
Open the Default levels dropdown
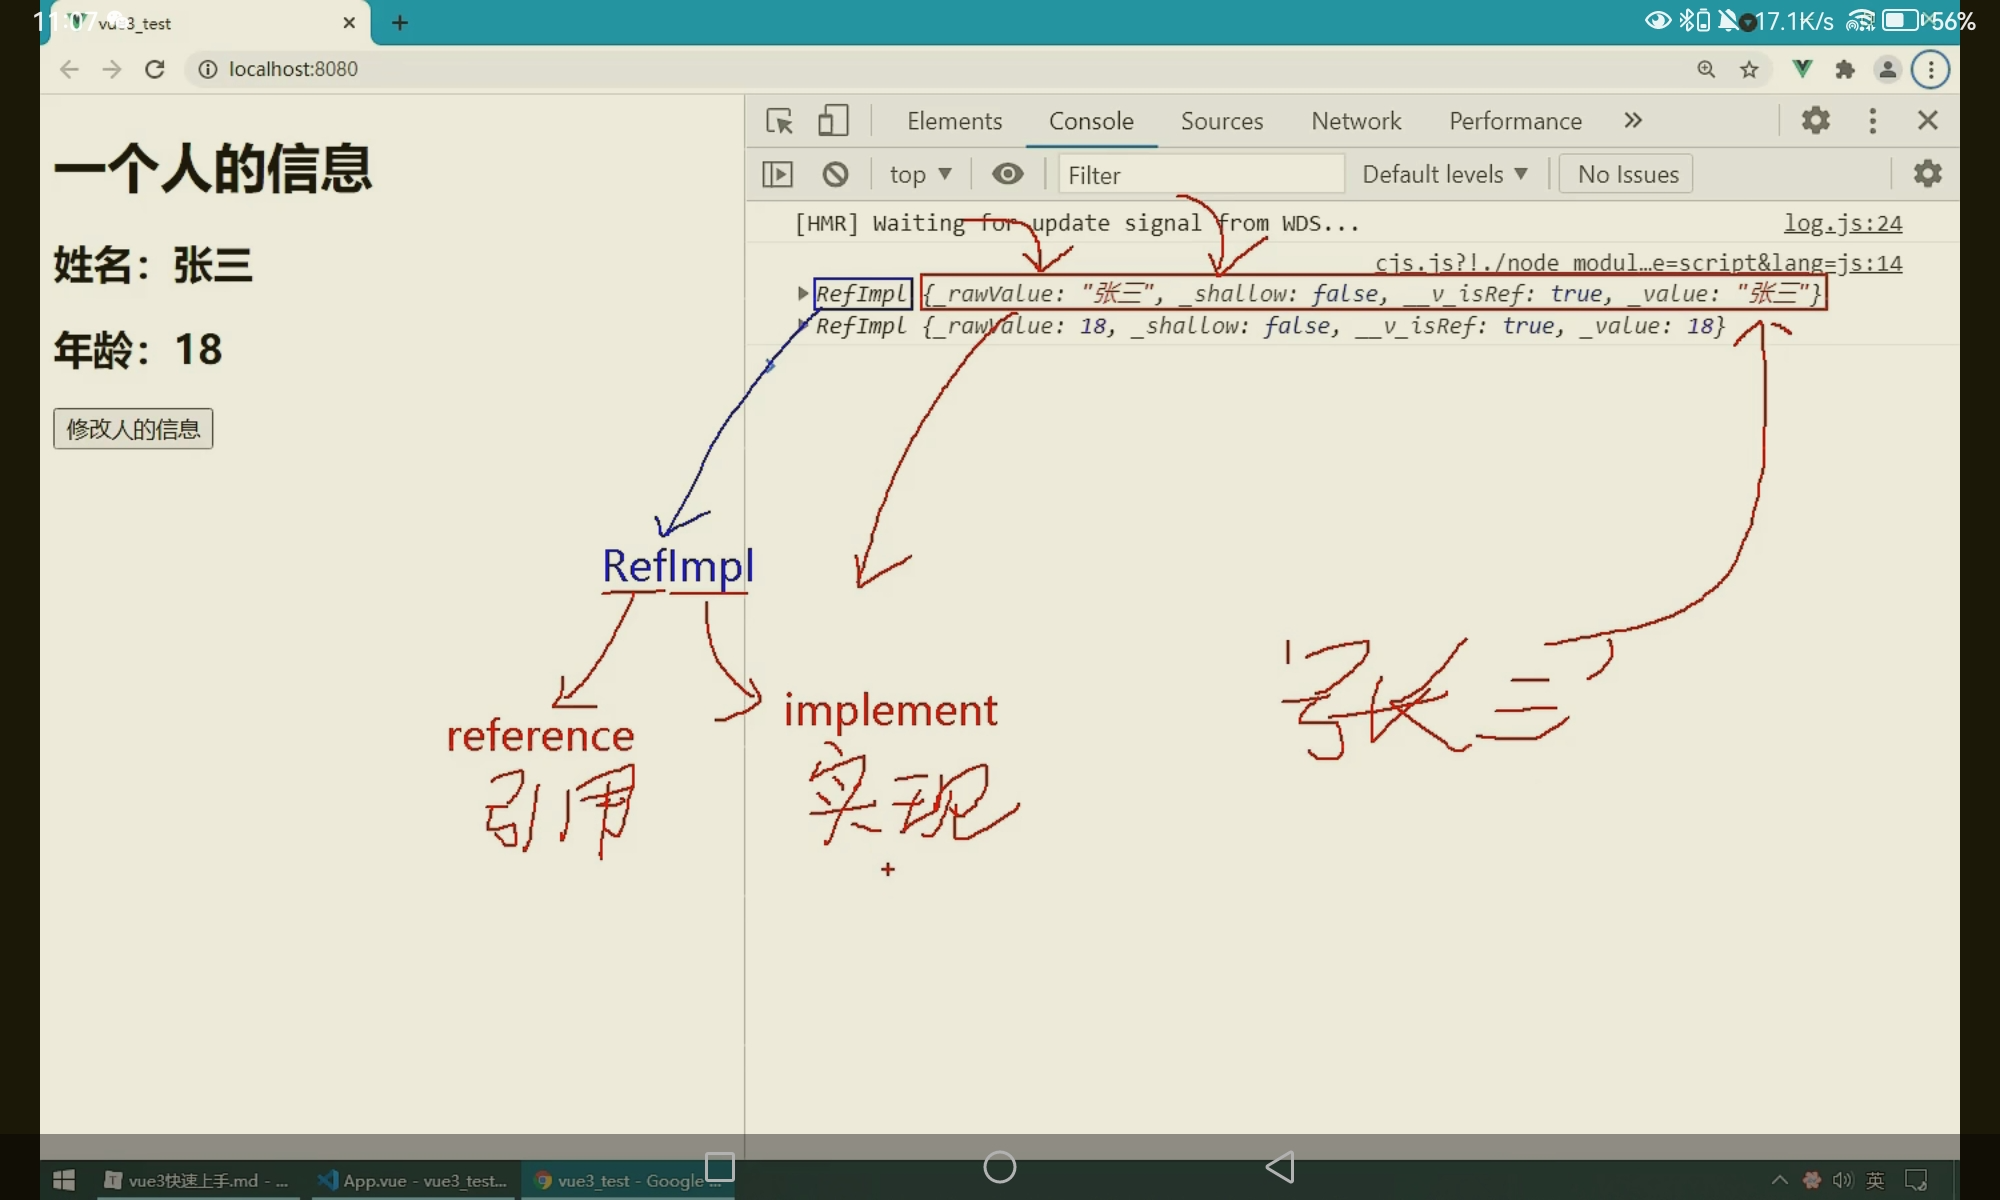[1444, 175]
